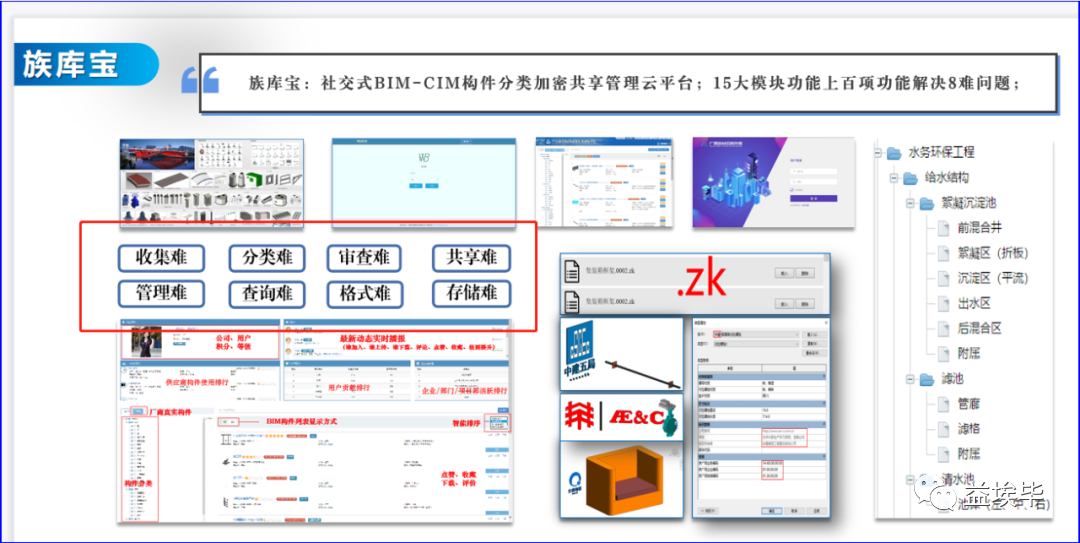This screenshot has width=1080, height=543.
Task: Click the 共享难 box
Action: tap(472, 258)
